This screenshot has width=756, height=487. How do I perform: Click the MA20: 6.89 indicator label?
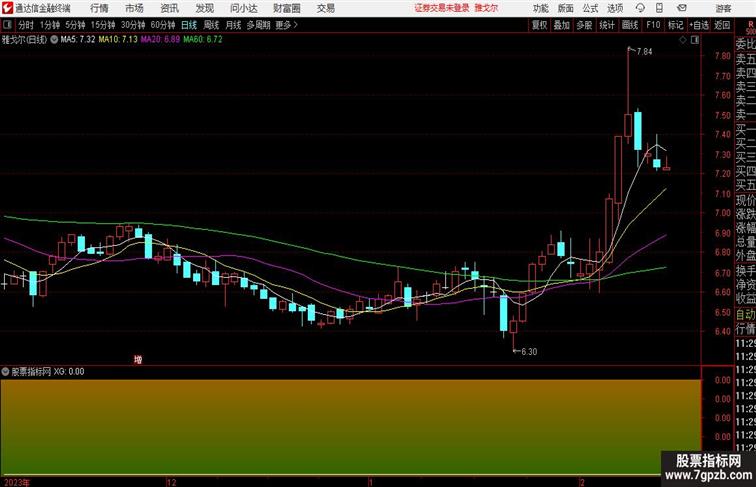161,40
